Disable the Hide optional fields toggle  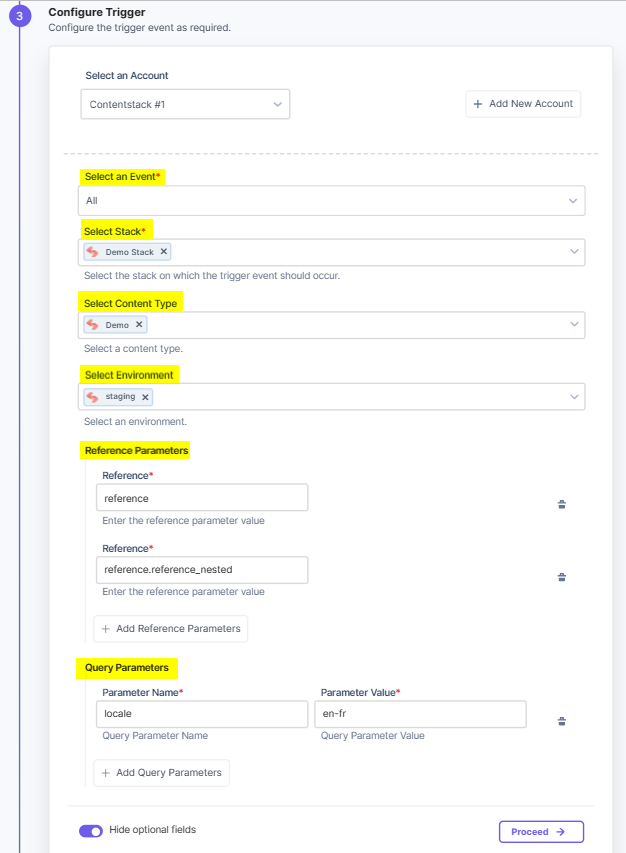90,831
